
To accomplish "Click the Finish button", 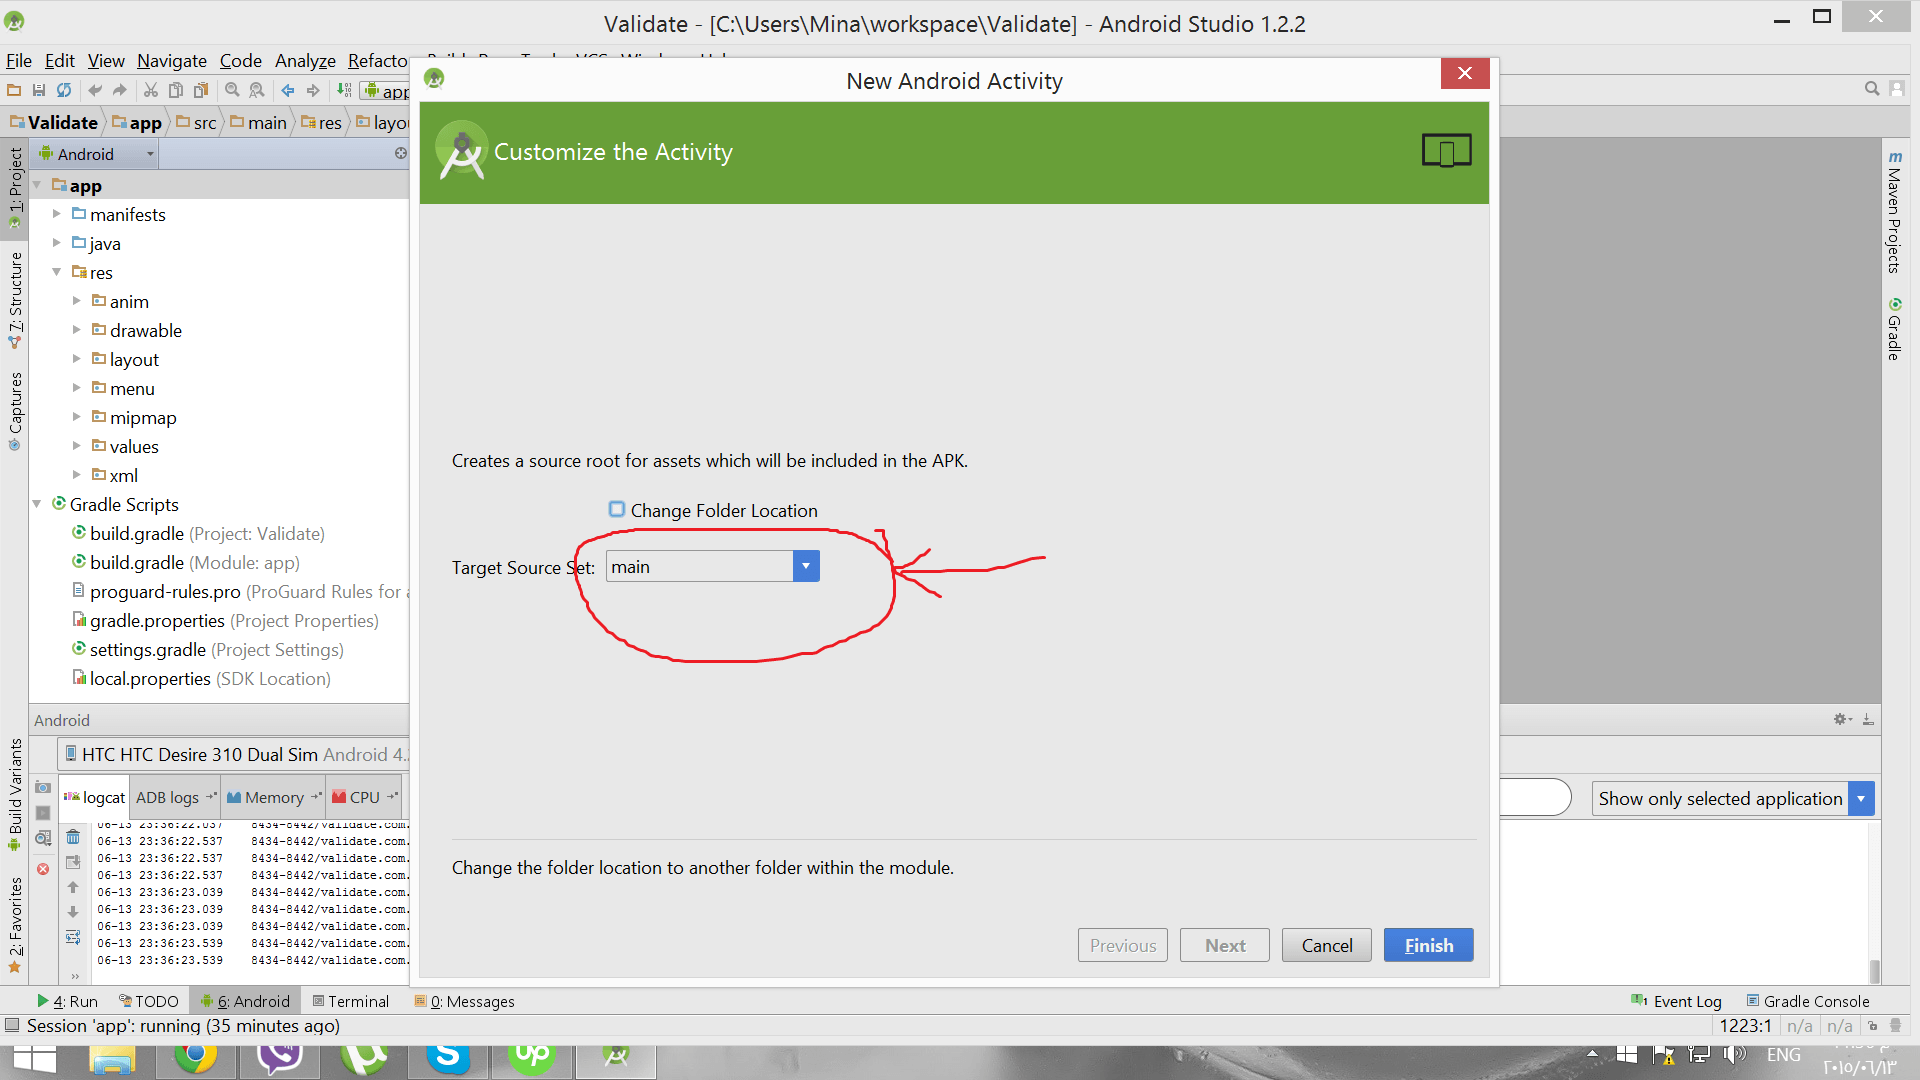I will (x=1428, y=944).
